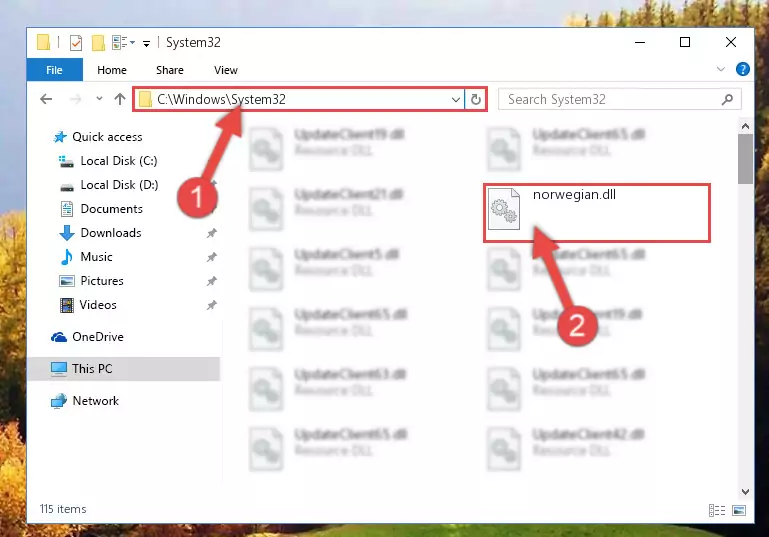Viewport: 769px width, 537px height.
Task: Open the Help question mark icon
Action: click(743, 69)
